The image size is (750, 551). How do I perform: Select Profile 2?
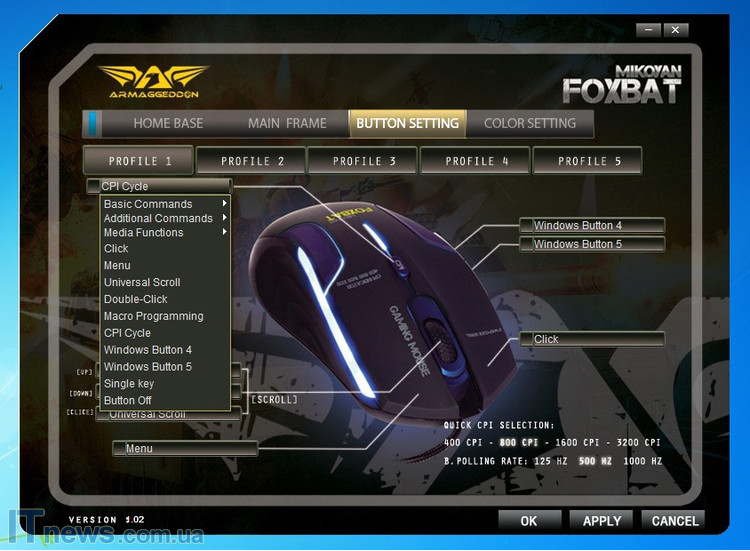[x=252, y=161]
